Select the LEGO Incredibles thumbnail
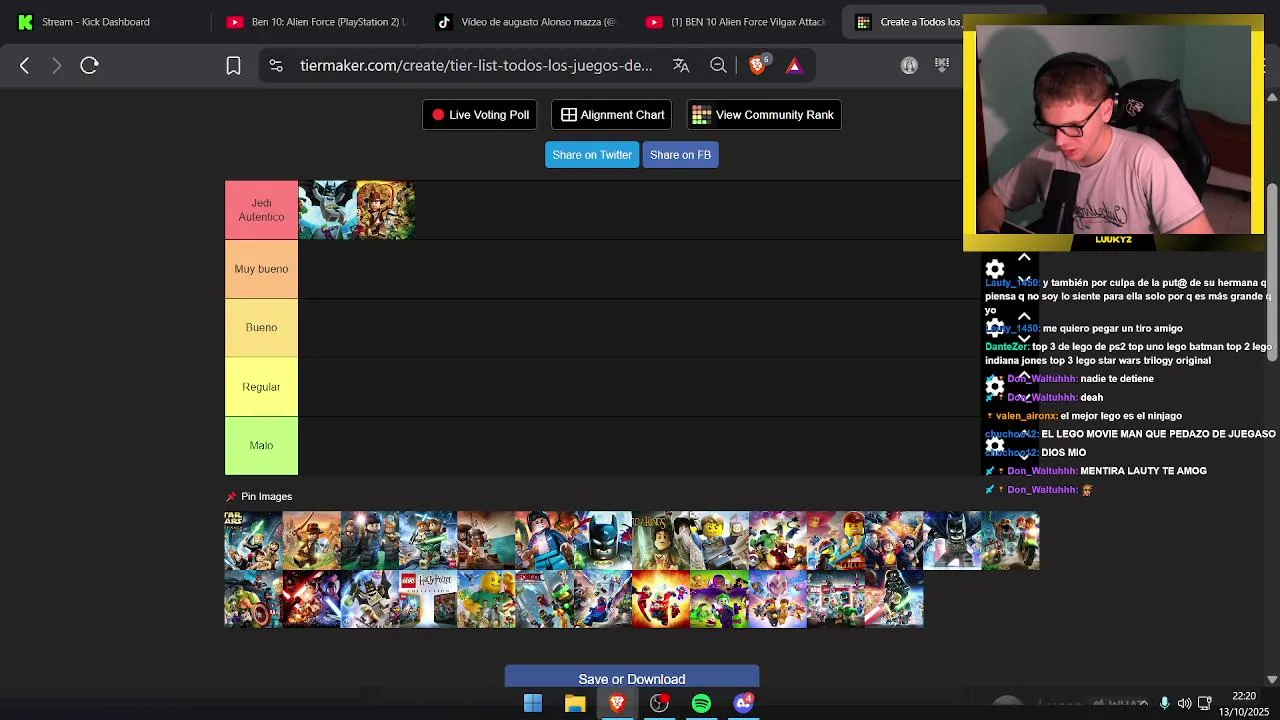 [x=661, y=599]
